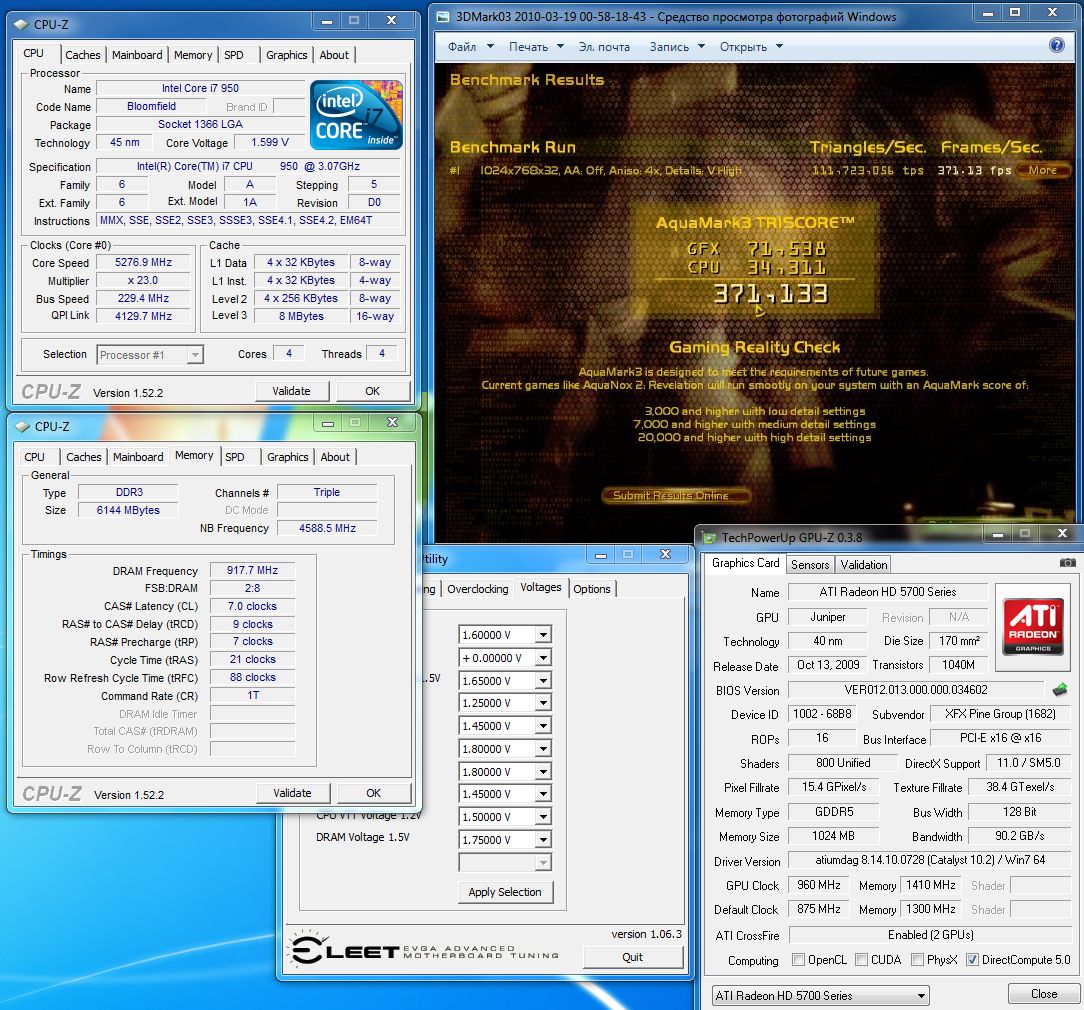Click Эл. почта in Photo Viewer toolbar
This screenshot has width=1084, height=1010.
[x=604, y=46]
